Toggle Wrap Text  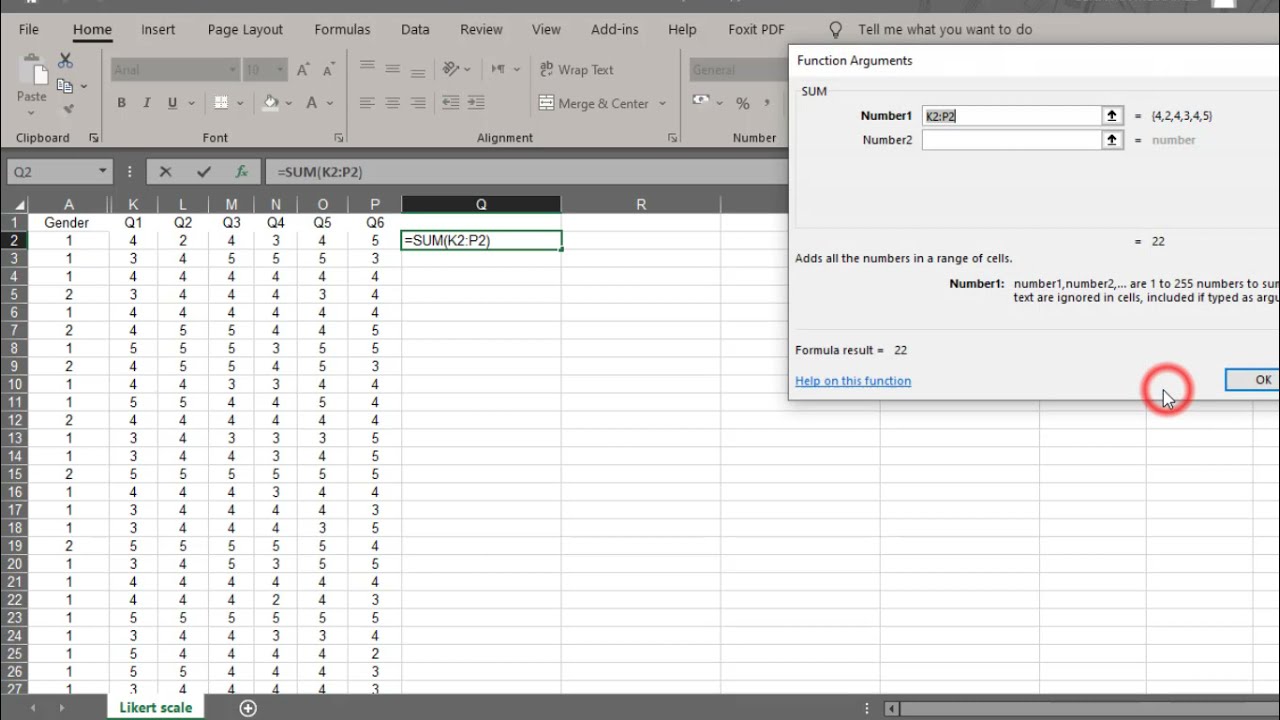coord(576,69)
